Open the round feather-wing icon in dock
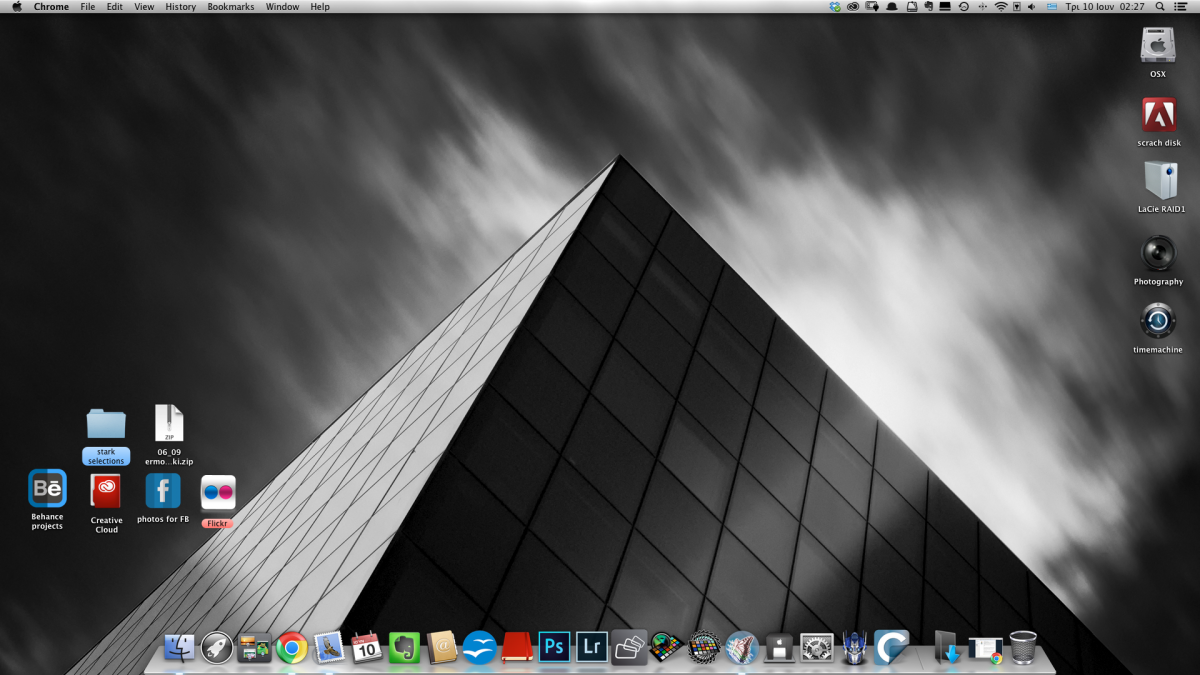Image resolution: width=1200 pixels, height=675 pixels. click(742, 648)
